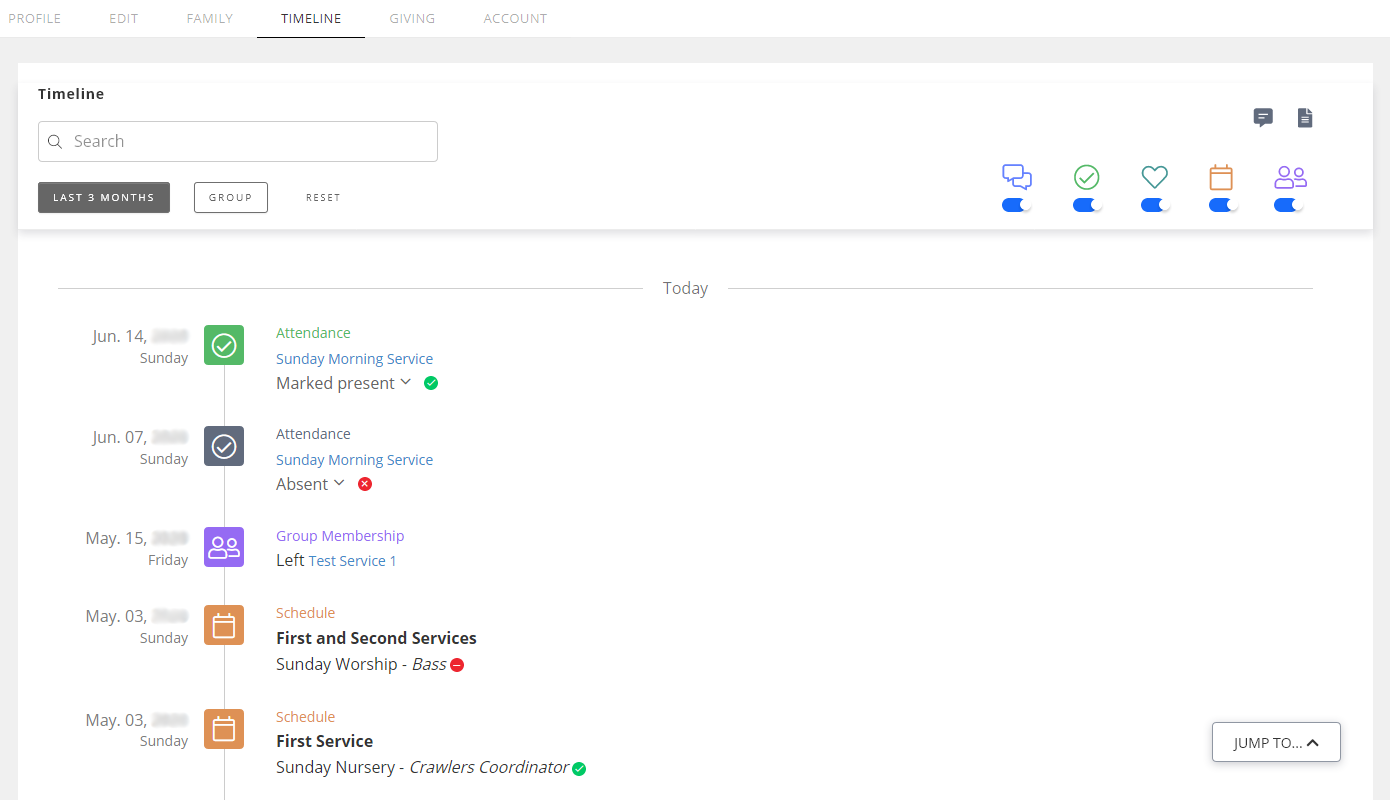1390x800 pixels.
Task: Disable the groups events toggle
Action: tap(1289, 205)
